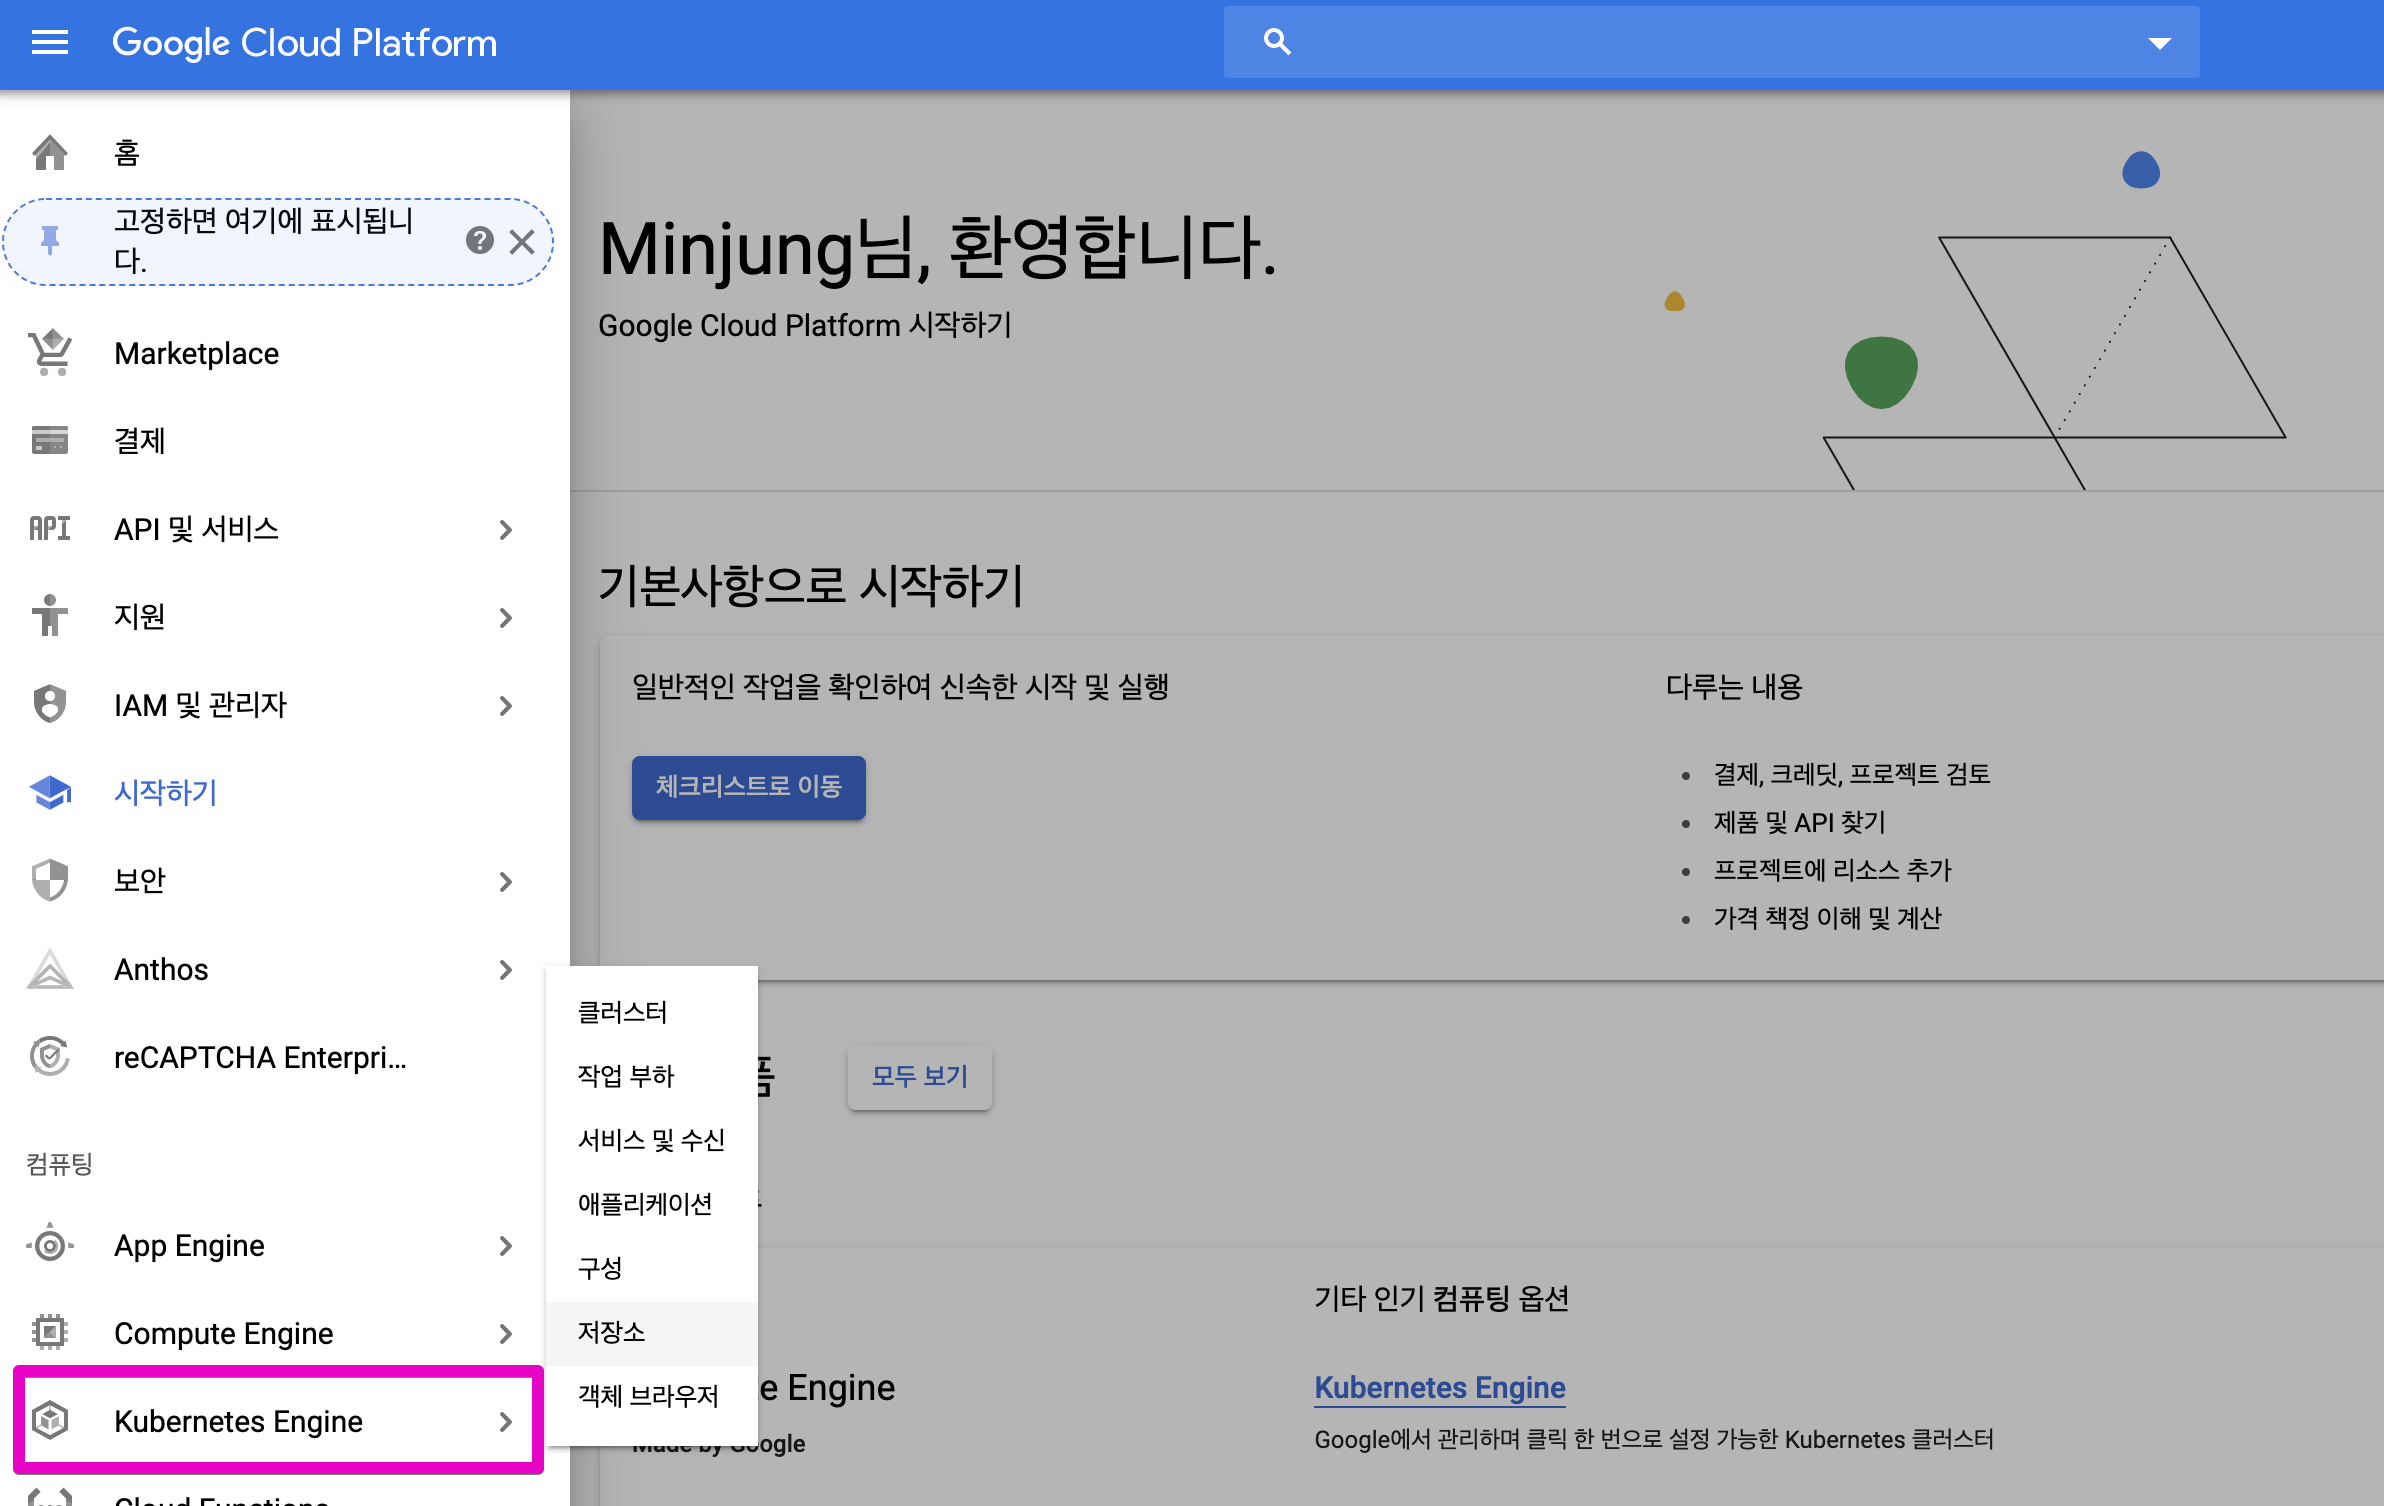2384x1506 pixels.
Task: Open the hamburger navigation menu
Action: pyautogui.click(x=50, y=43)
